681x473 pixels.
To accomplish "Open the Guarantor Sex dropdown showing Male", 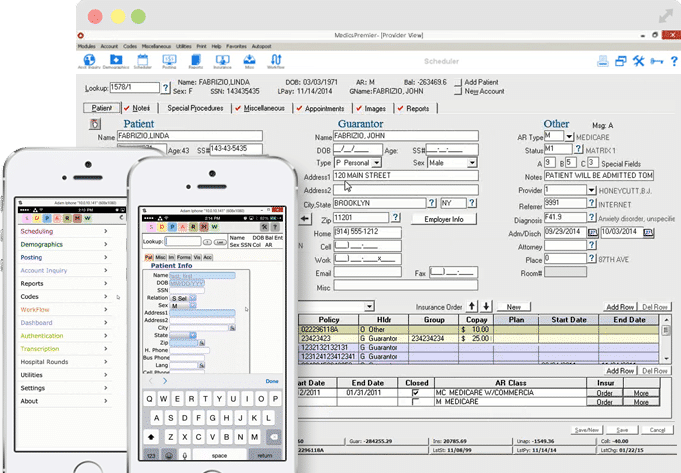I will [472, 163].
